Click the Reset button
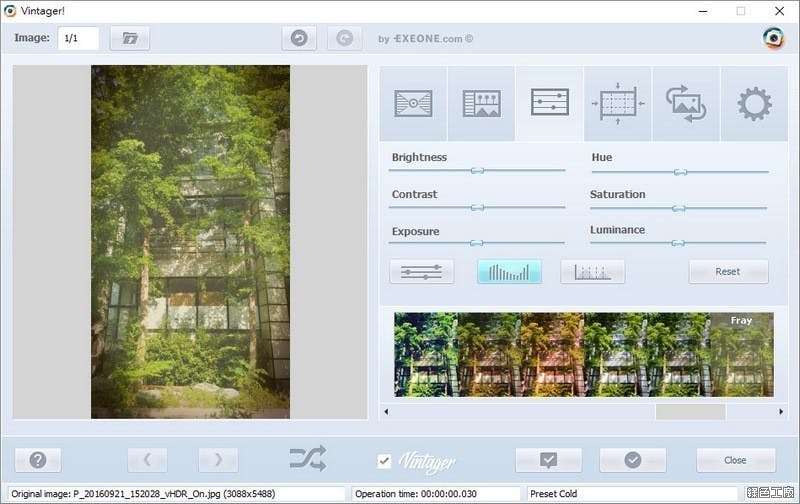Screen dimensions: 800x504 [x=728, y=271]
